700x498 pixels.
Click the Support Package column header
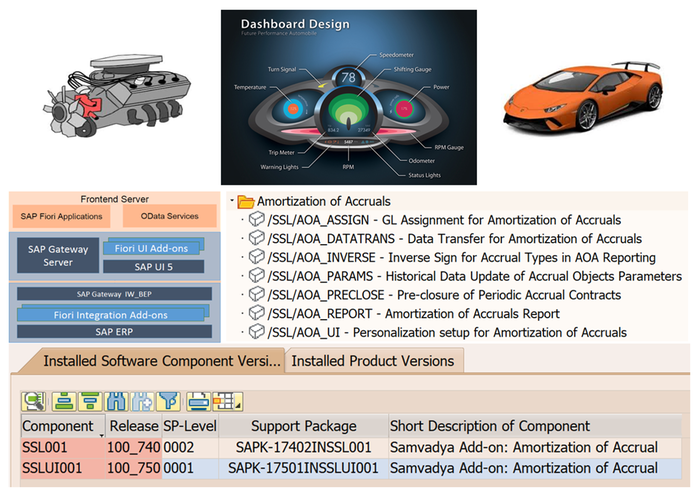coord(304,426)
